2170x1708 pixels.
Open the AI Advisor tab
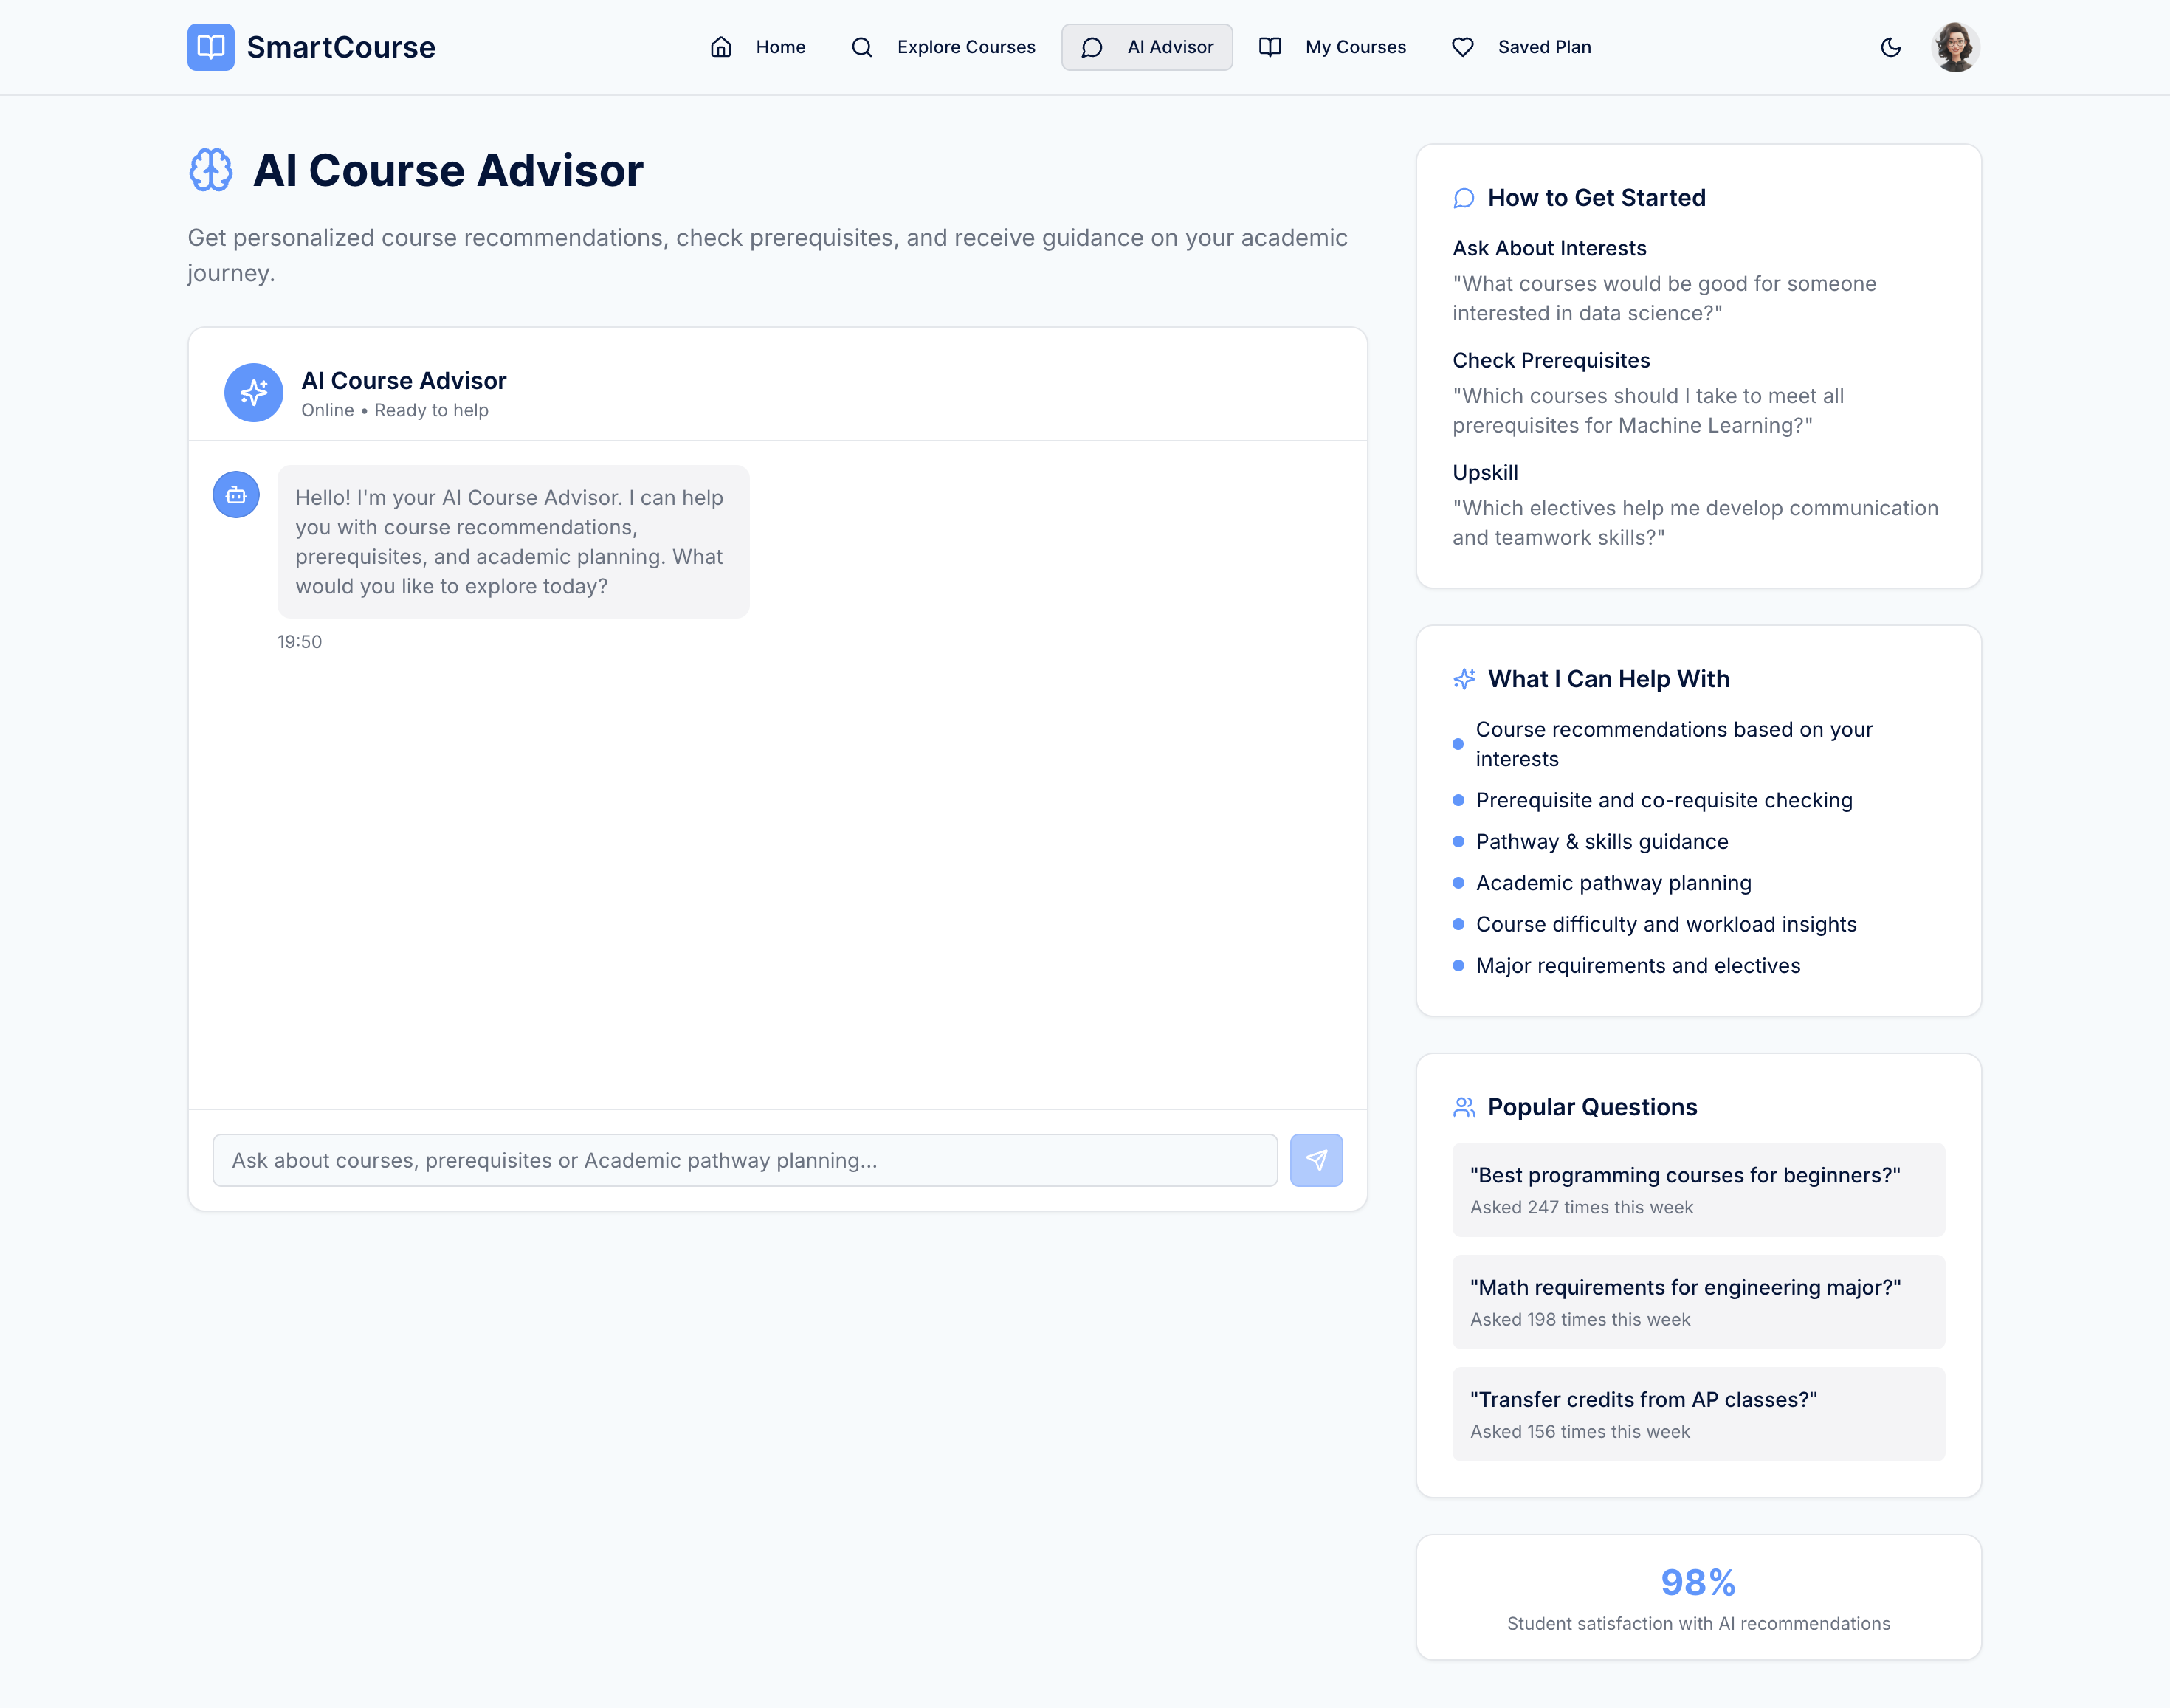[1146, 47]
